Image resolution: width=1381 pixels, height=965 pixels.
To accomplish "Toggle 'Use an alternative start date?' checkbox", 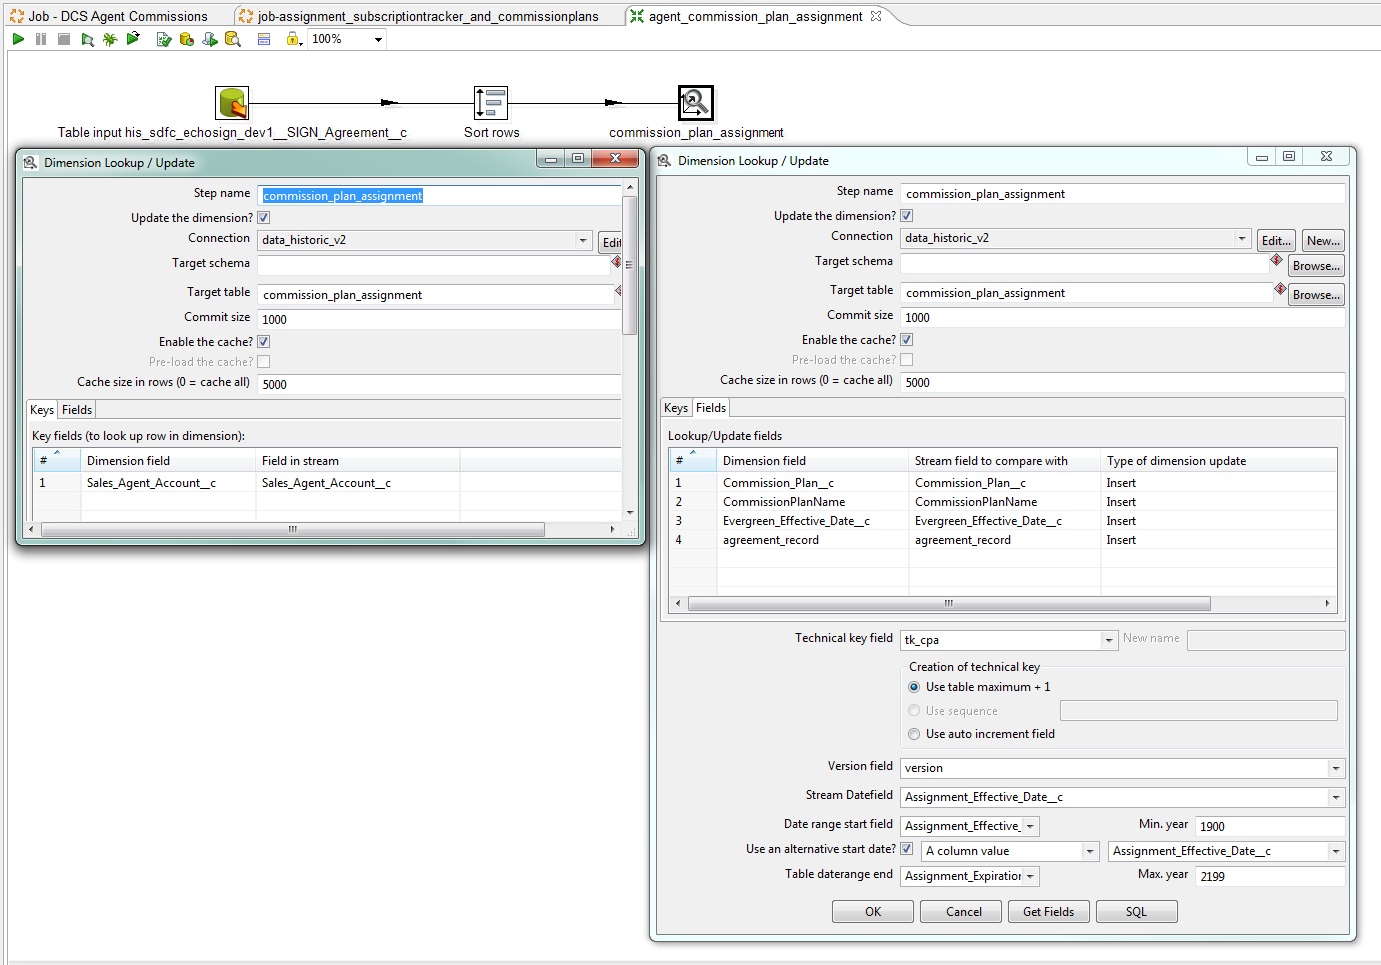I will coord(907,849).
